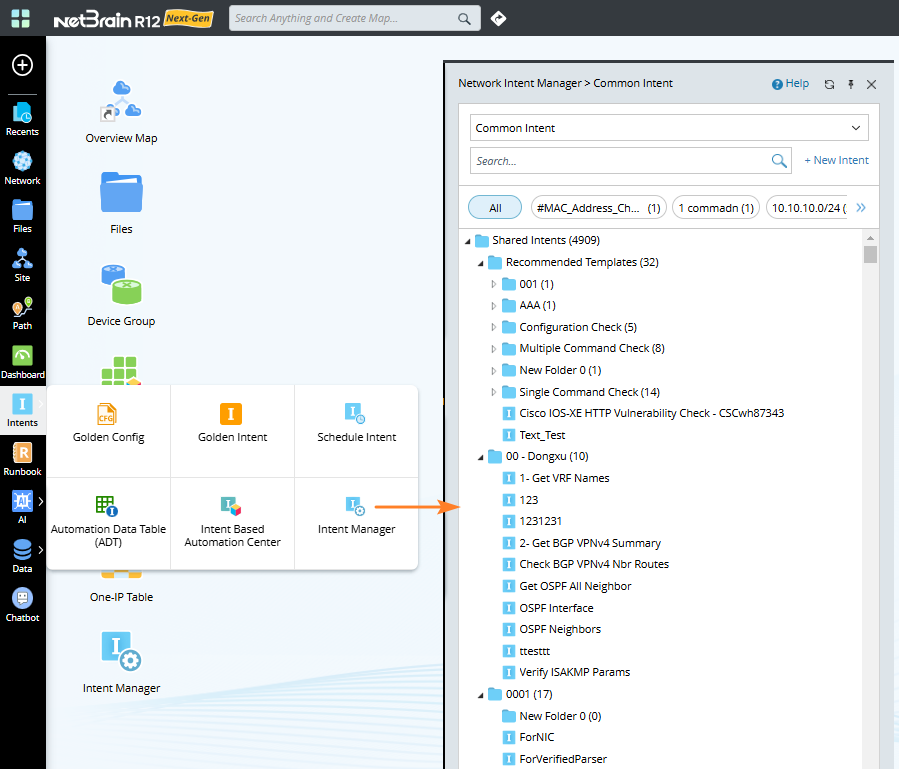Expand the AI sidebar submenu arrow

(x=41, y=501)
